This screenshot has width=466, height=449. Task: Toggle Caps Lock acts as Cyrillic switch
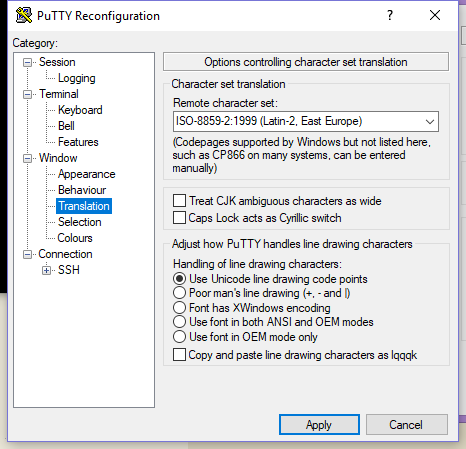point(179,218)
